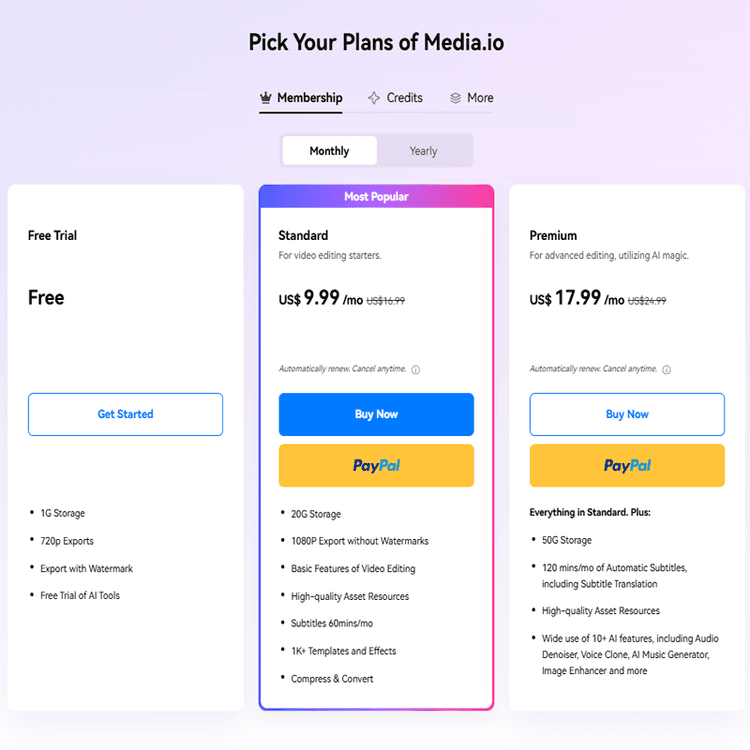The width and height of the screenshot is (750, 750).
Task: Click the Premium plan title
Action: pos(553,236)
